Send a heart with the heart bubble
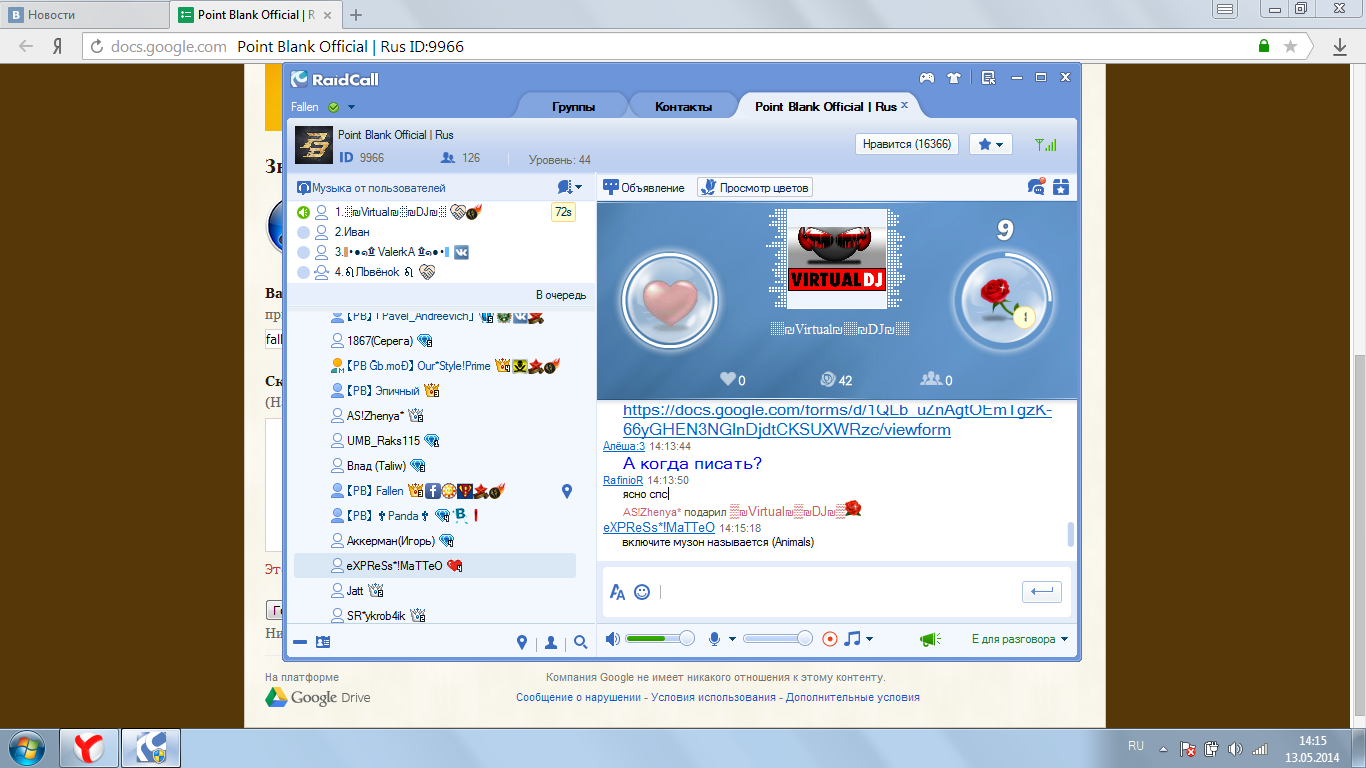Image resolution: width=1366 pixels, height=768 pixels. 668,300
